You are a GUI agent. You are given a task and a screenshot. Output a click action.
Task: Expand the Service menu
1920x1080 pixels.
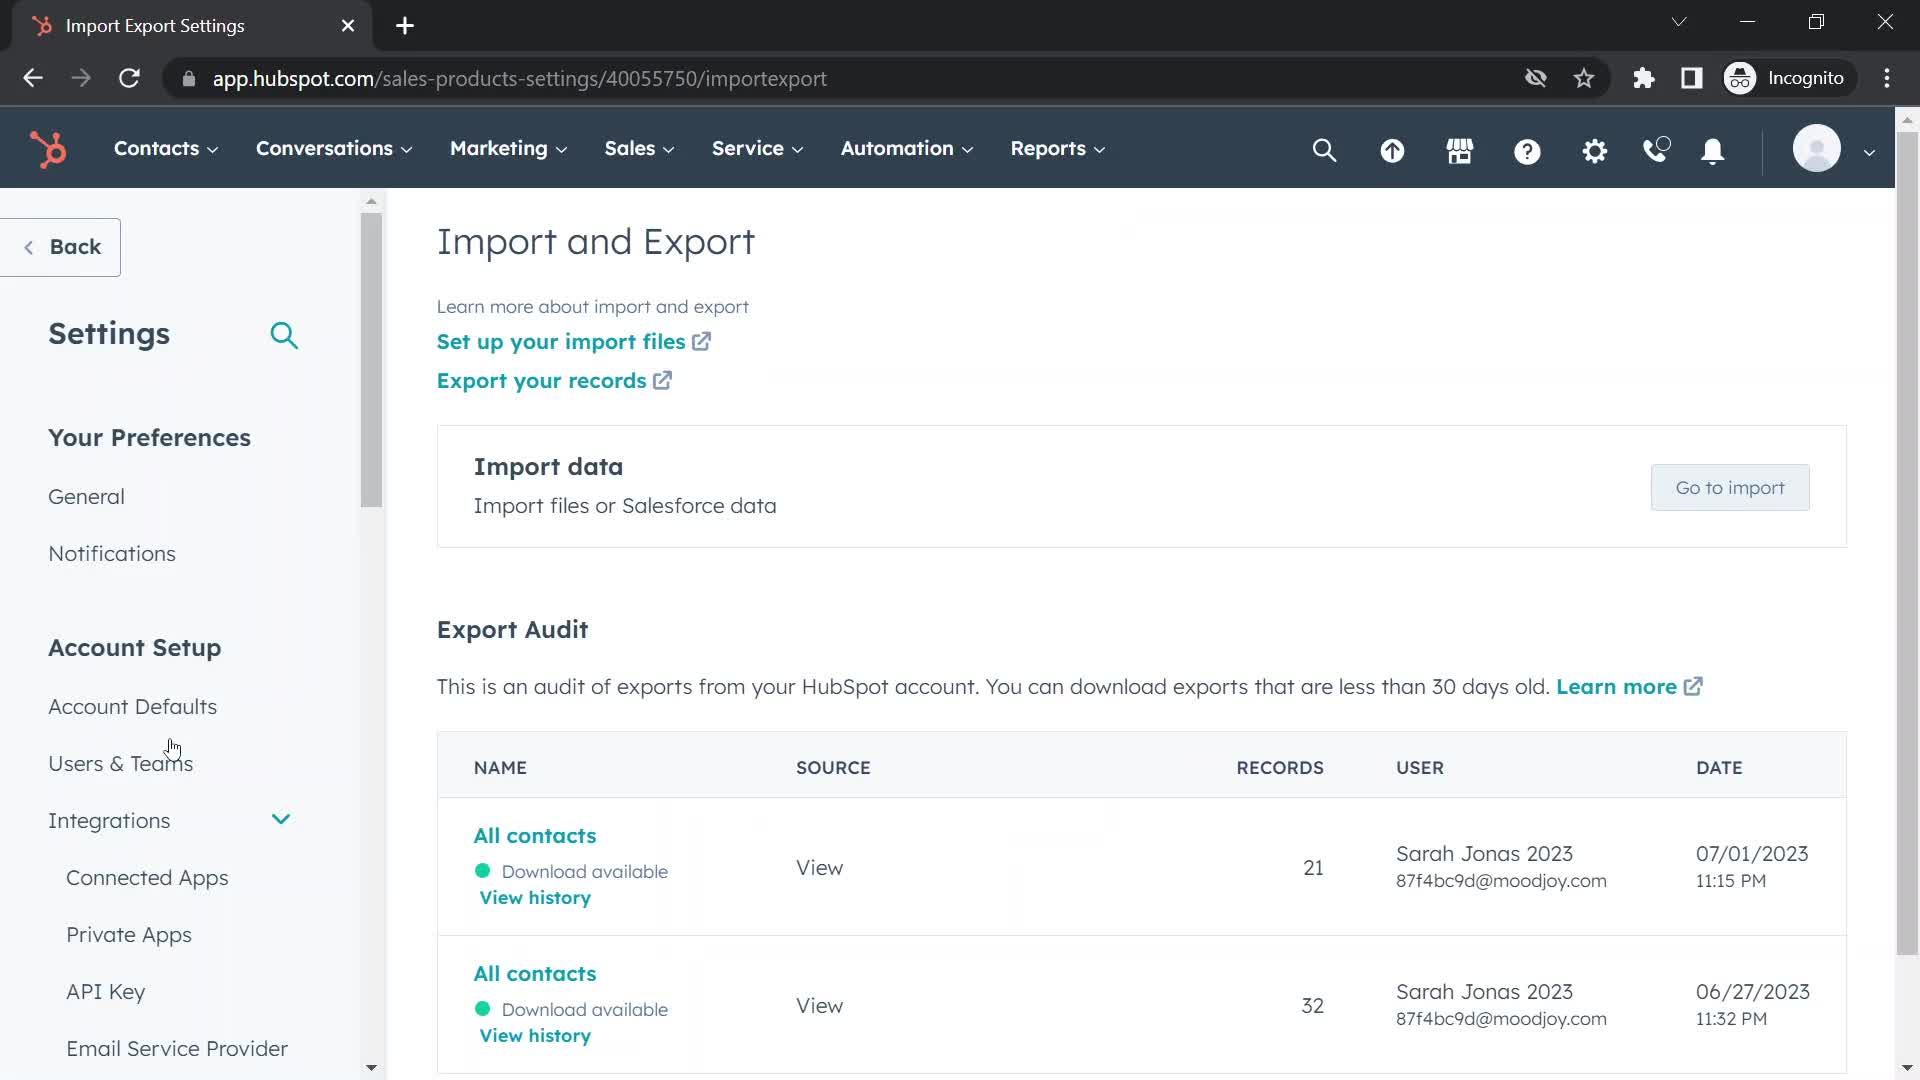(x=757, y=149)
